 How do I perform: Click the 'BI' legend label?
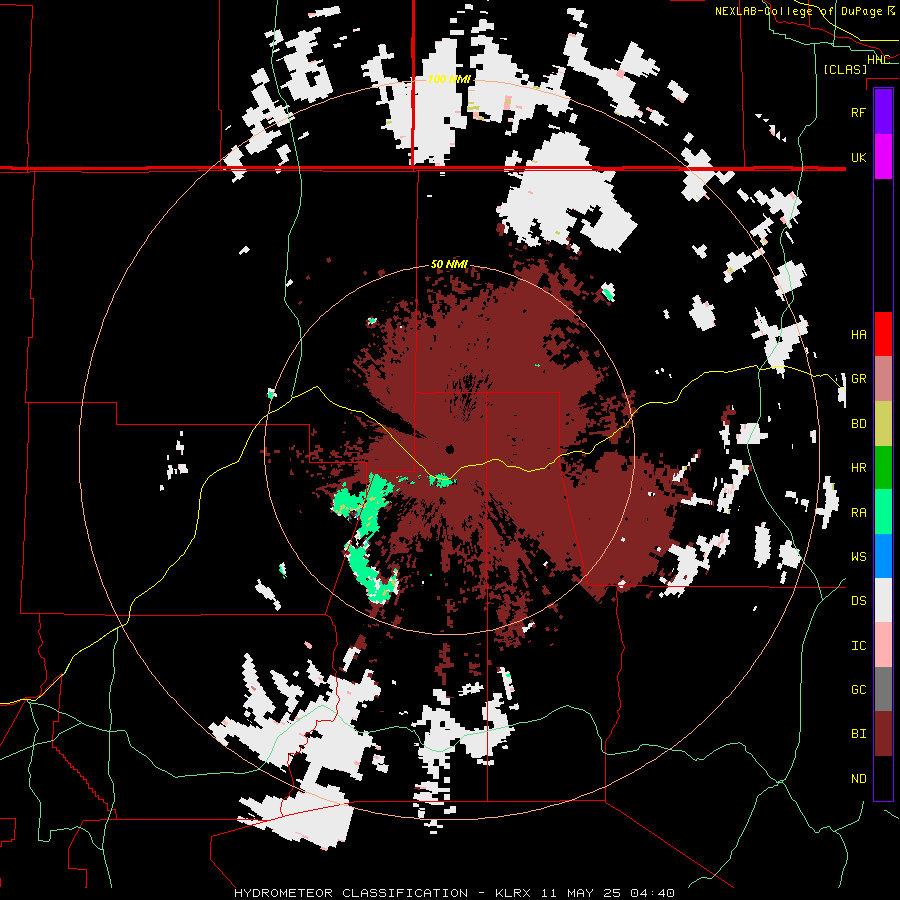[859, 734]
